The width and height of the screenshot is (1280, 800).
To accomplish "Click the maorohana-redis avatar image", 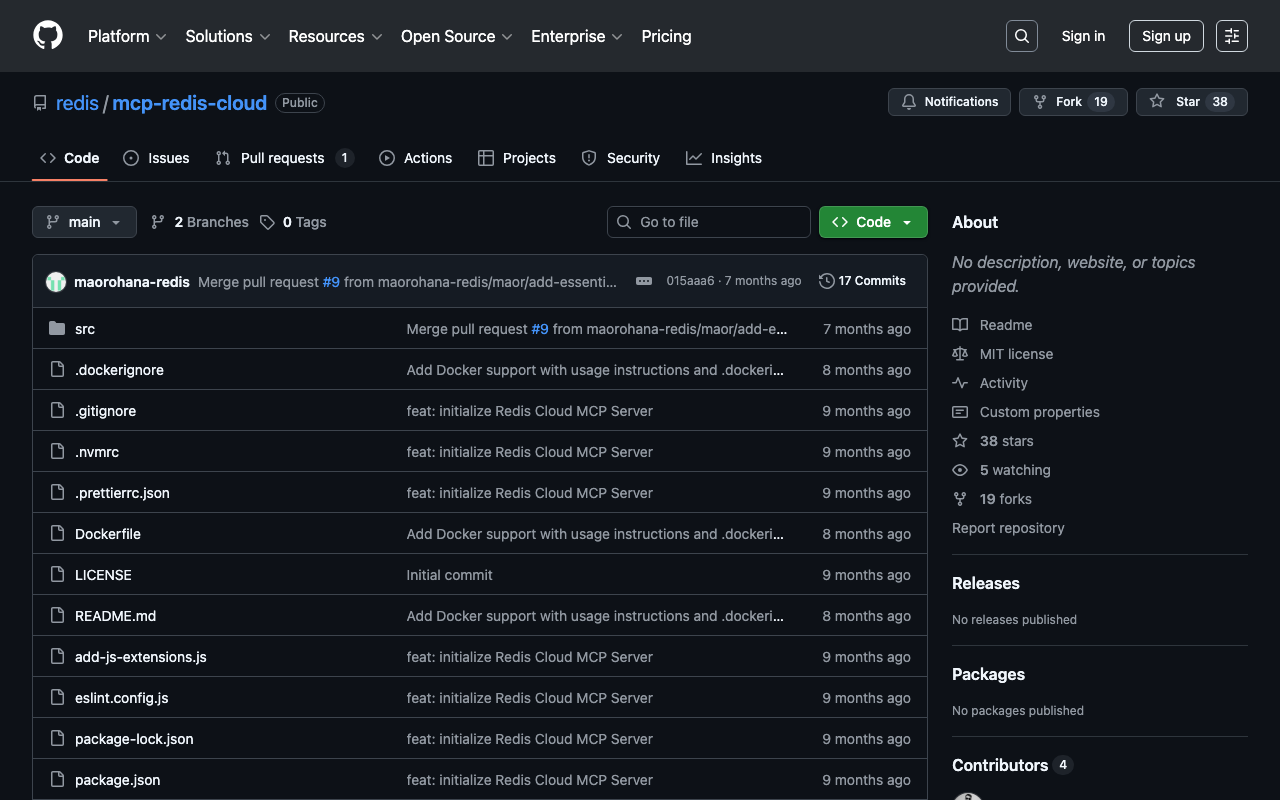I will click(56, 282).
